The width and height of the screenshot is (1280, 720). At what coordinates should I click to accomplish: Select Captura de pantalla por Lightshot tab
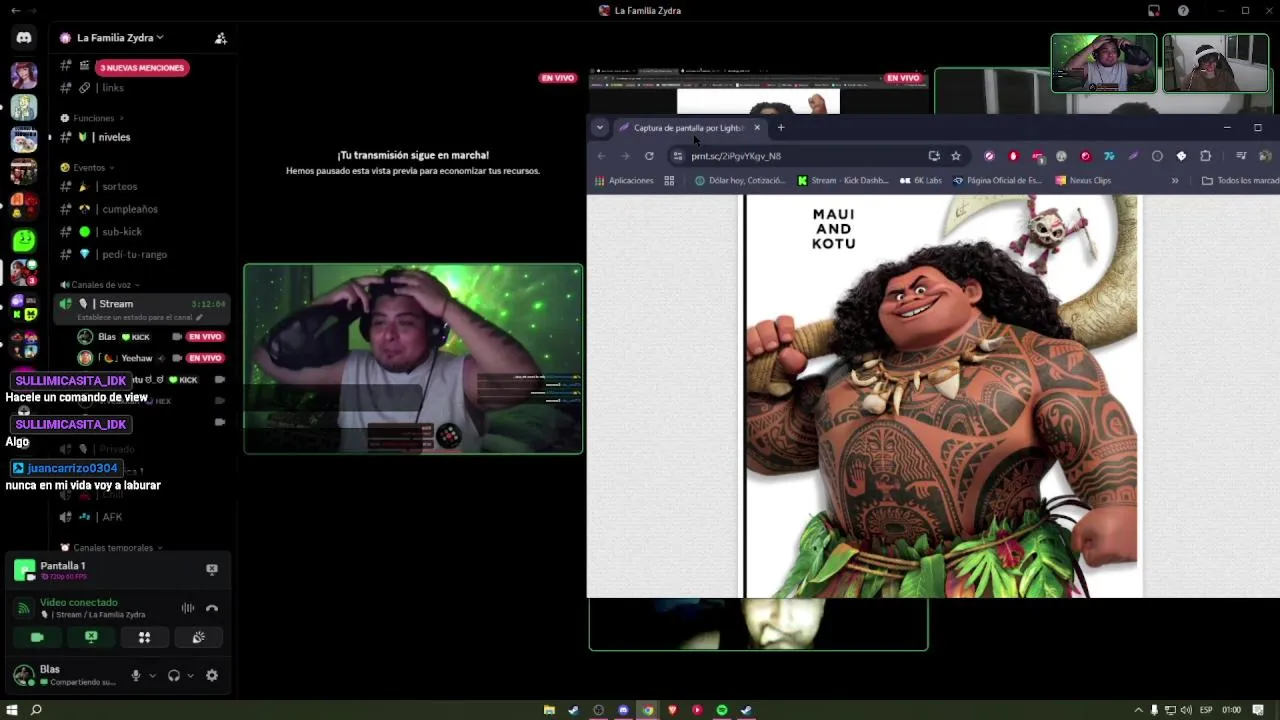click(x=688, y=128)
